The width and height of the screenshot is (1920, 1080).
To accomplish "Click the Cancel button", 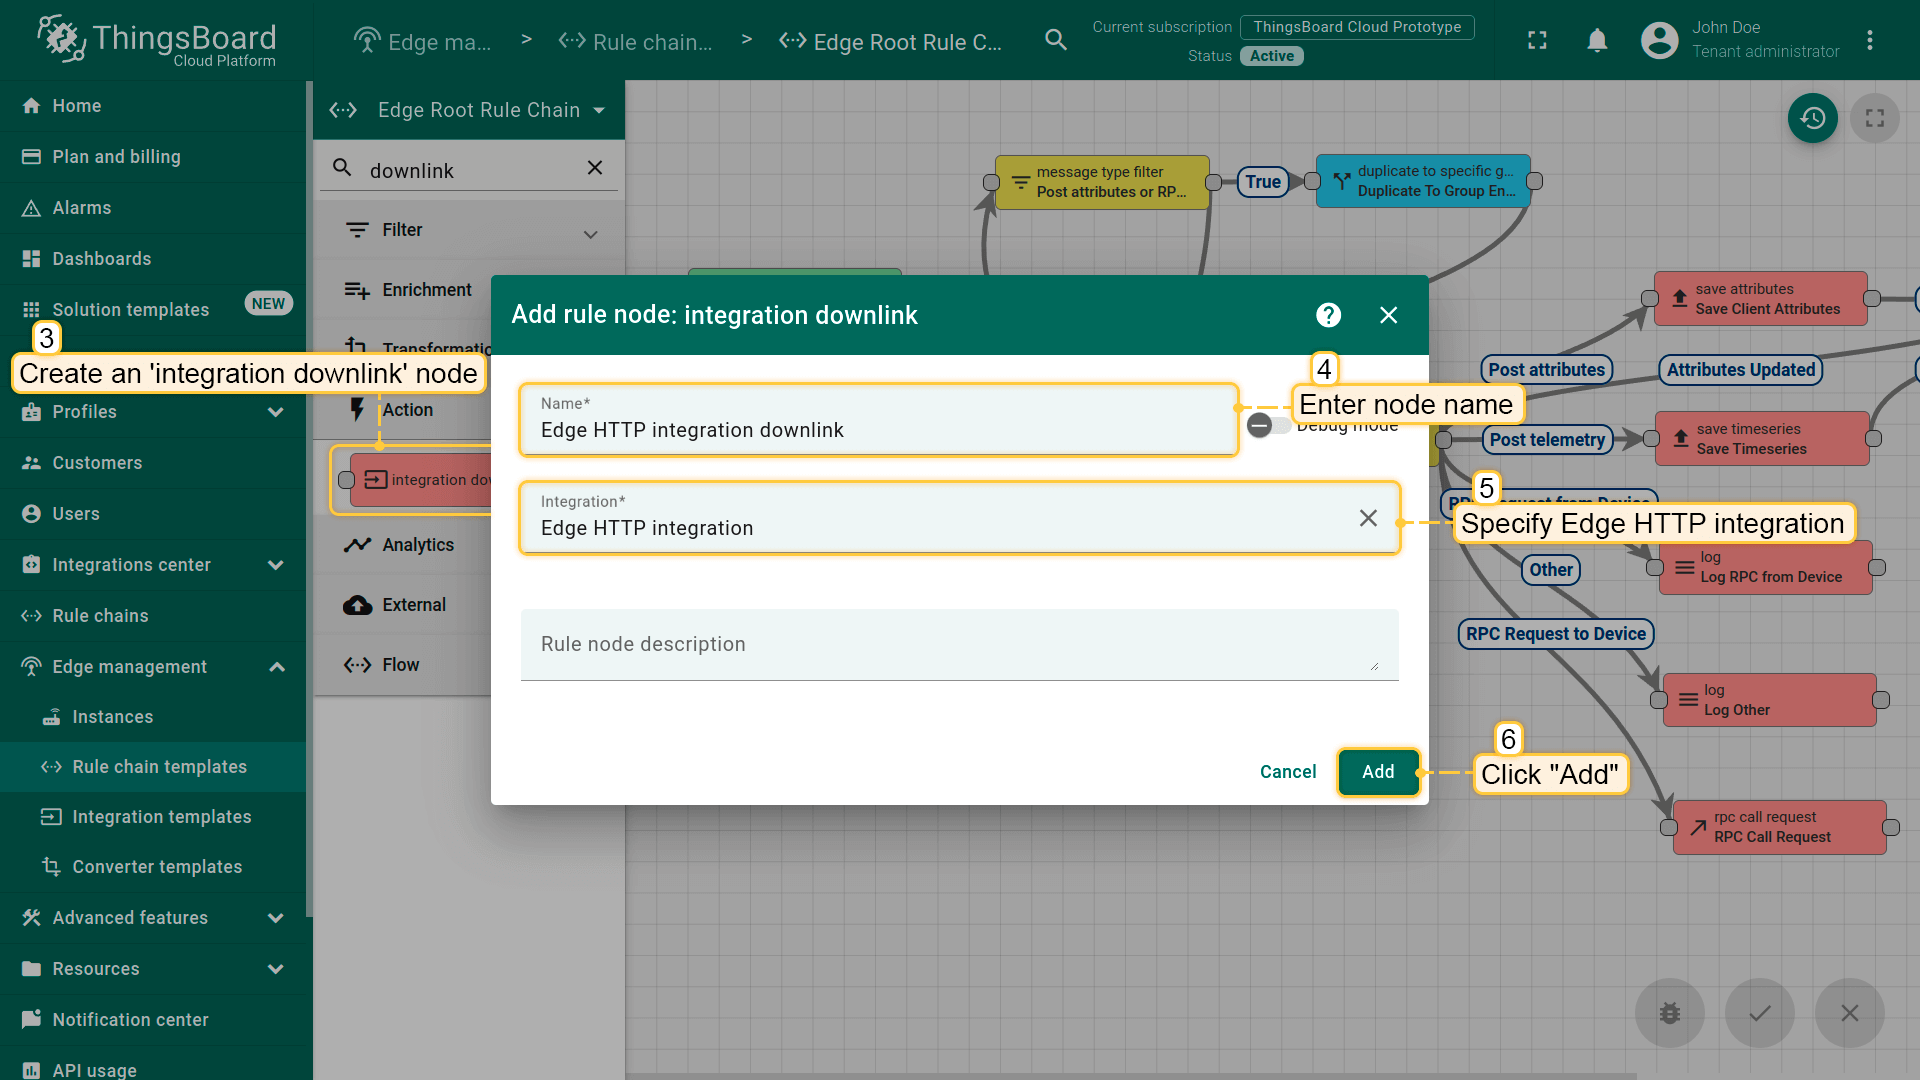I will click(x=1287, y=772).
